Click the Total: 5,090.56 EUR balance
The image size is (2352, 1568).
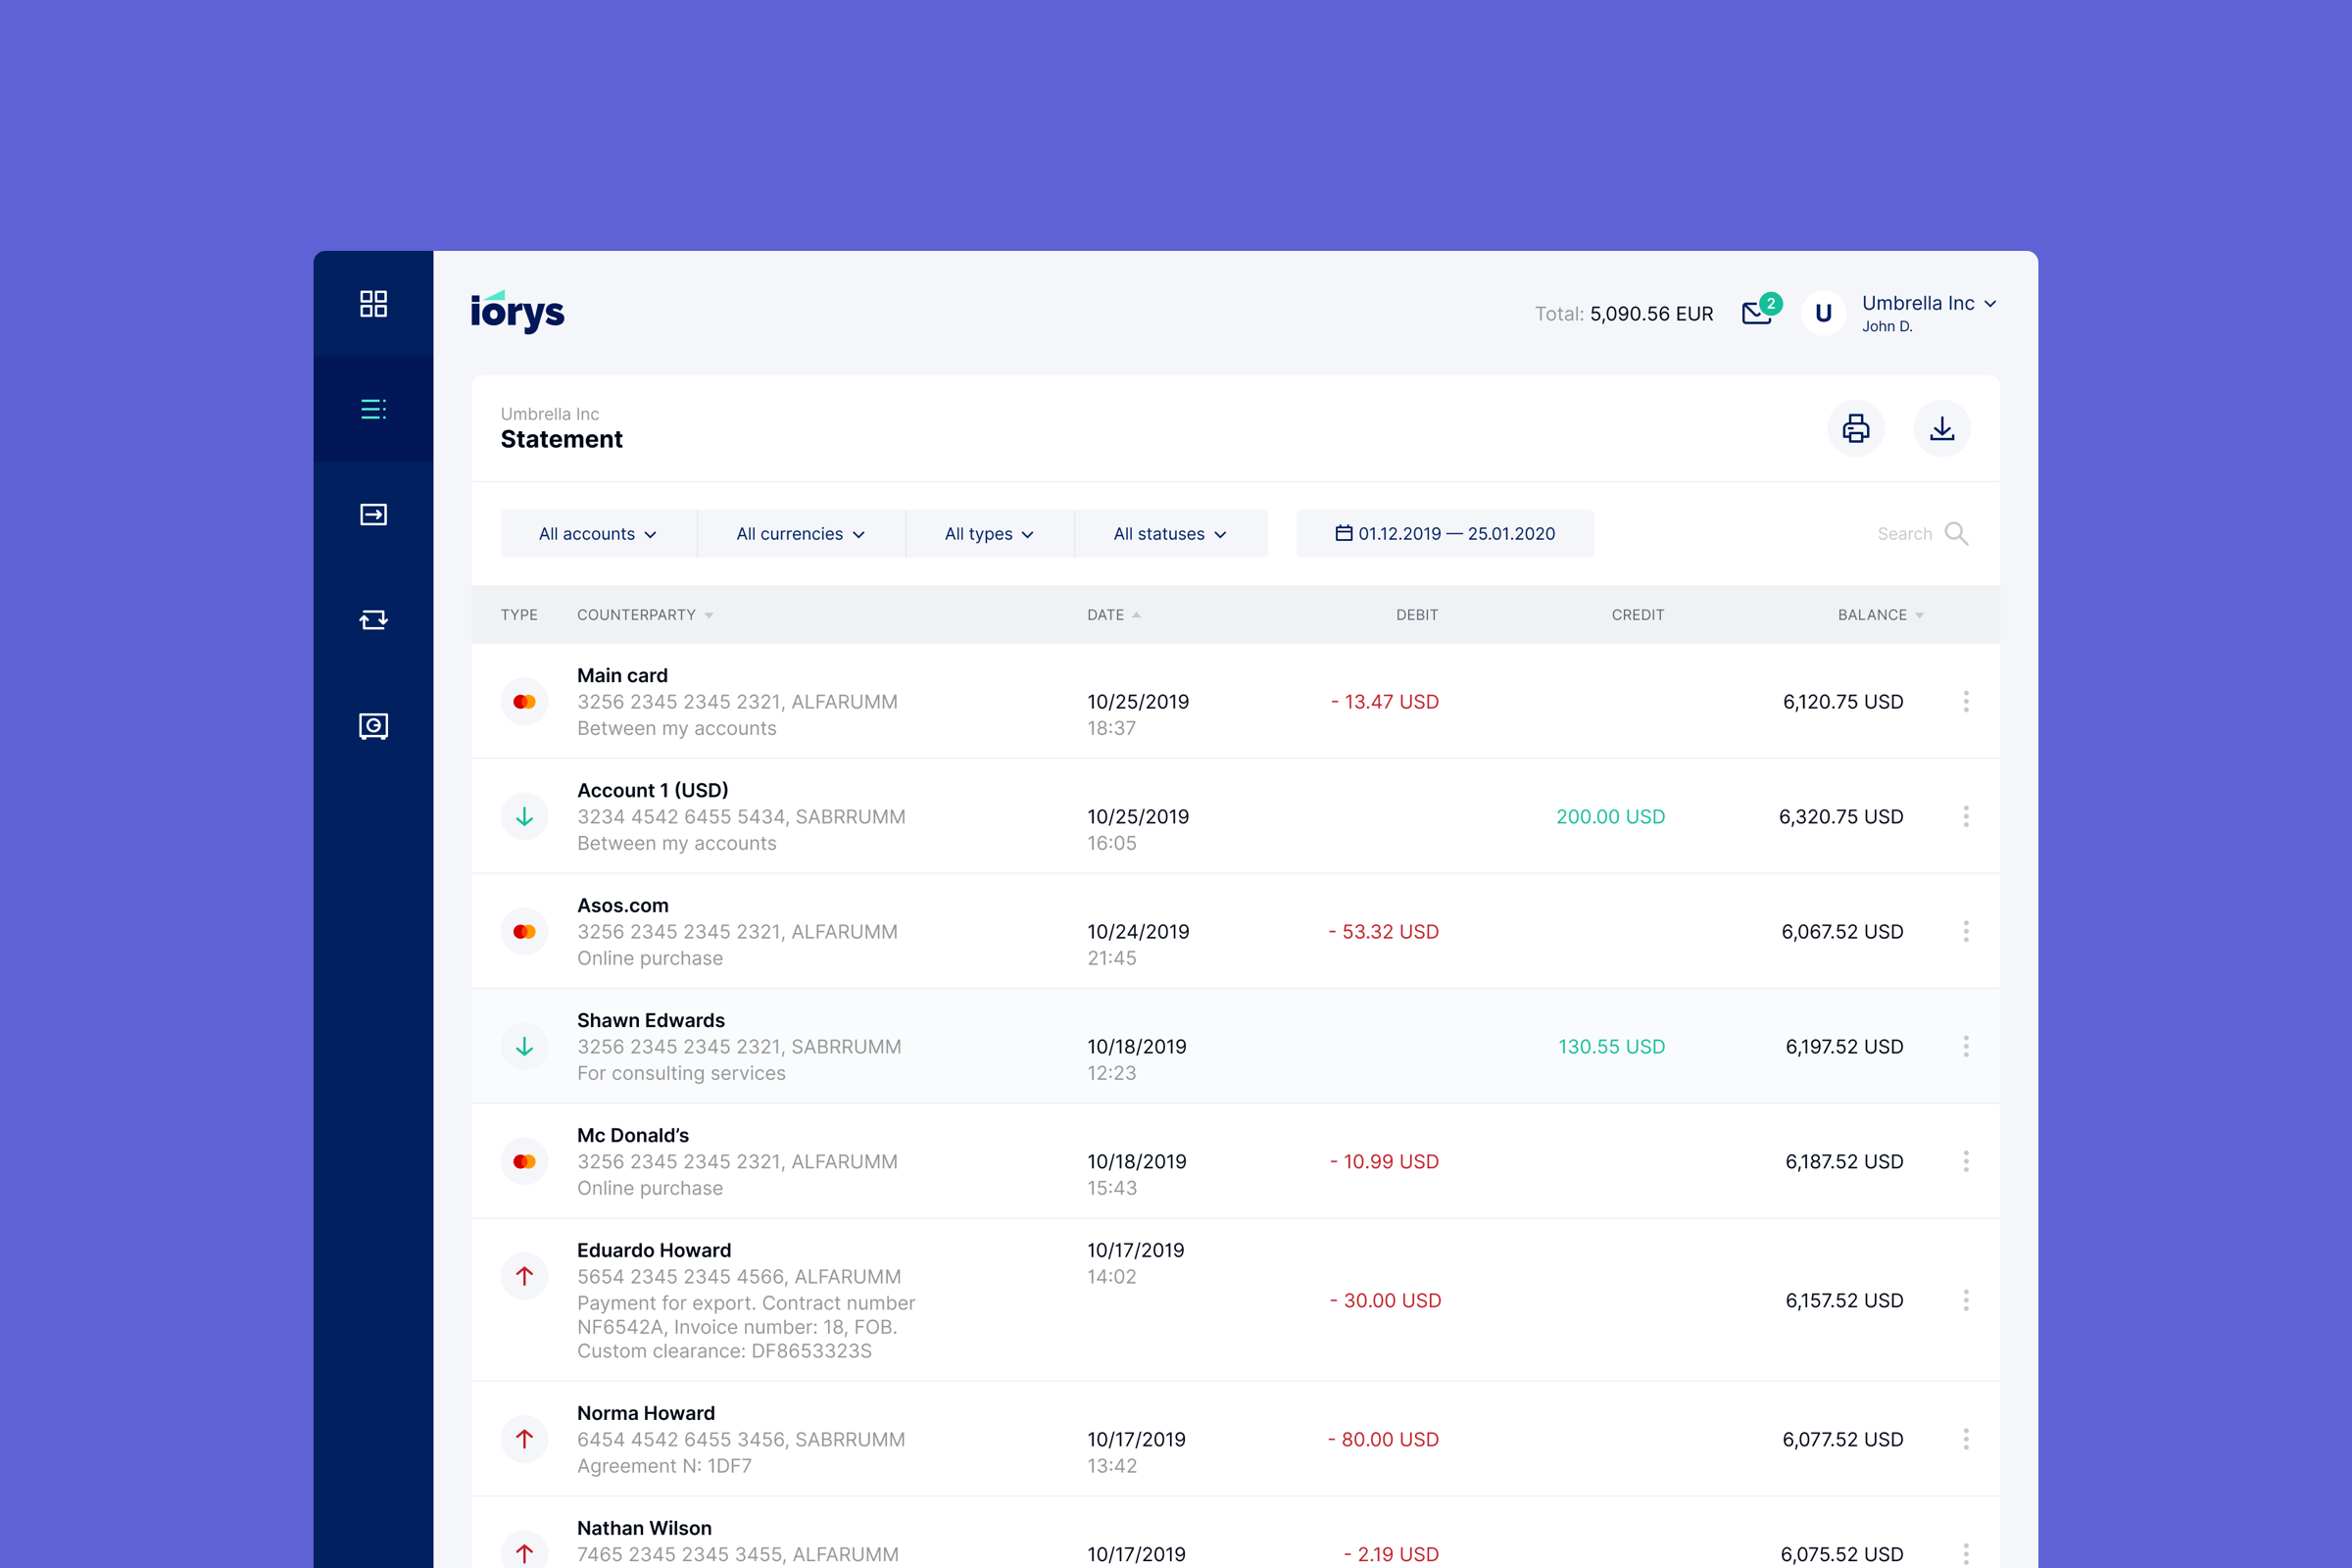(x=1624, y=313)
